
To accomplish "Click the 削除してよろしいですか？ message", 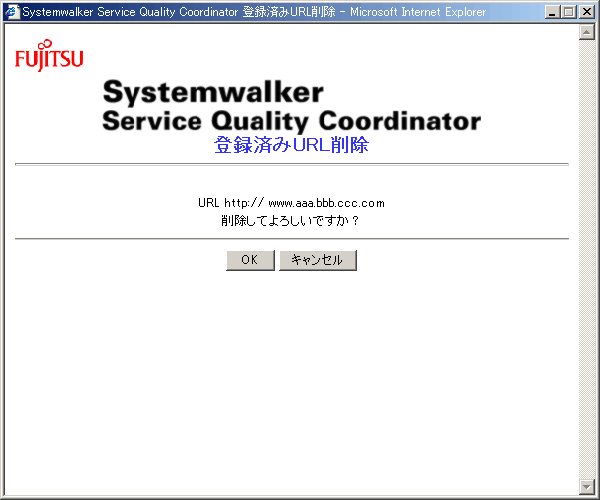I will point(290,221).
